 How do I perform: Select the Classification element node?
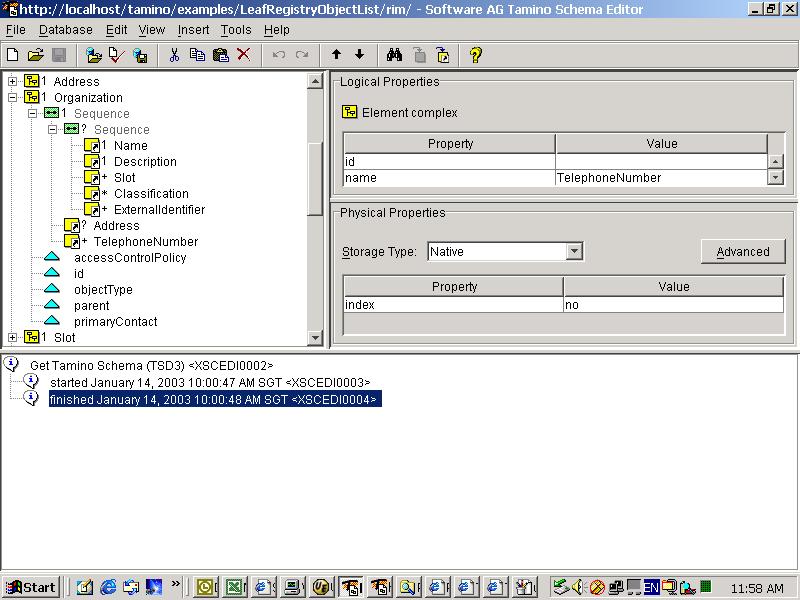(x=151, y=194)
